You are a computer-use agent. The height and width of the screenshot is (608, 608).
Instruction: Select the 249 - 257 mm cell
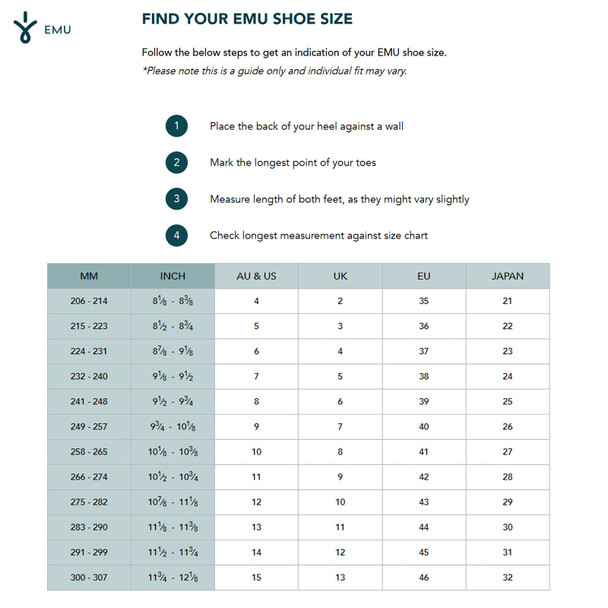tap(89, 427)
